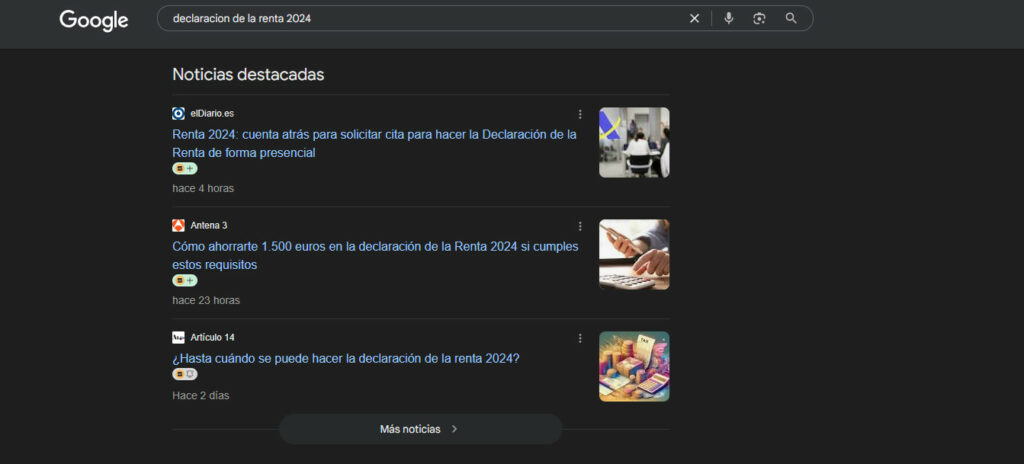Screen dimensions: 1024x464
Task: Open the Google logo home link
Action: [93, 20]
